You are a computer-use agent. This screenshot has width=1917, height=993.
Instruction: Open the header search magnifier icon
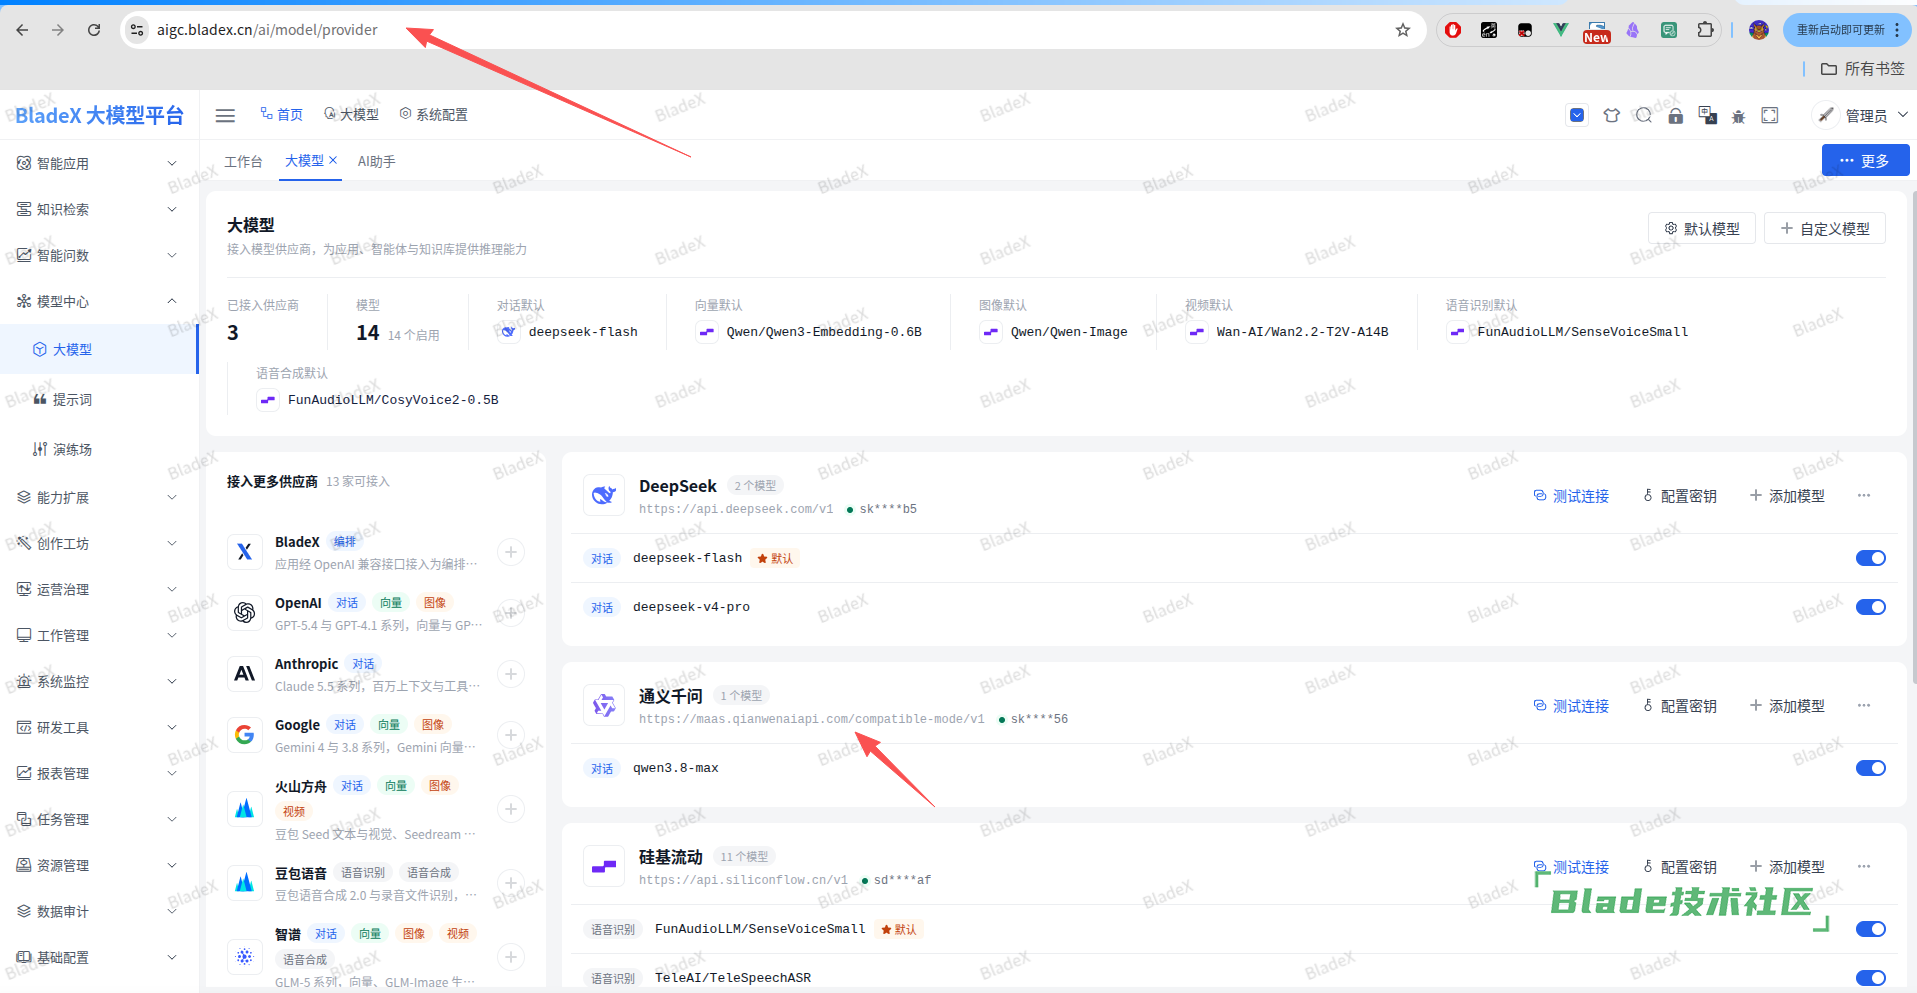[x=1643, y=116]
